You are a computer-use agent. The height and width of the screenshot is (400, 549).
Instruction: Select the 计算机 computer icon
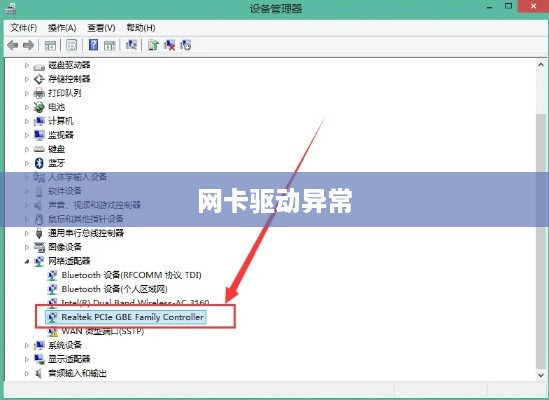click(x=39, y=121)
